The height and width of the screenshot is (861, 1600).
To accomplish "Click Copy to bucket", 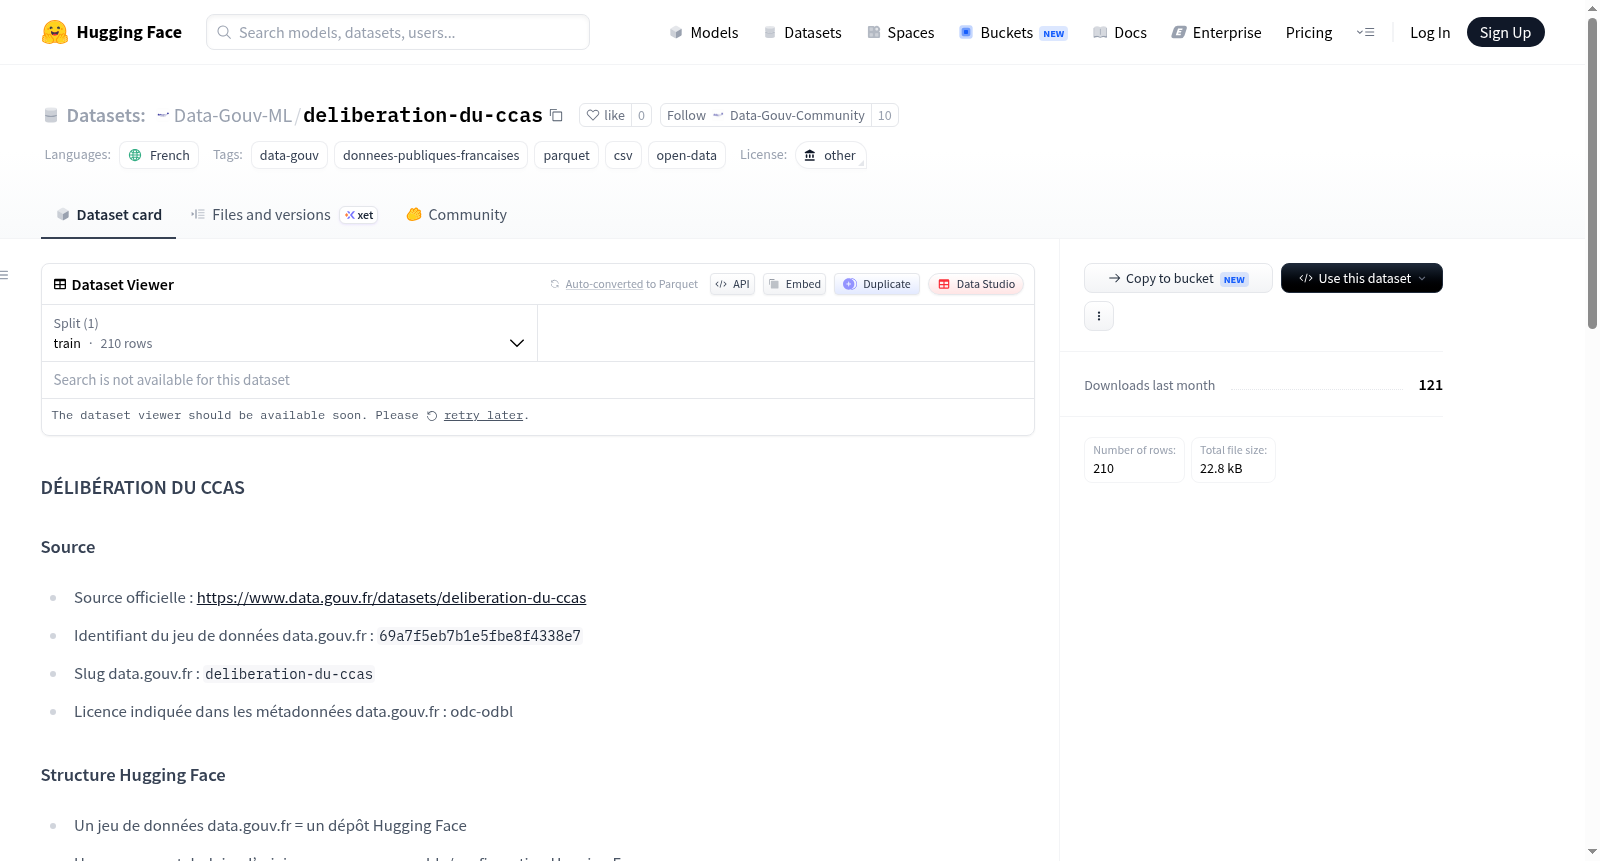I will [1178, 278].
